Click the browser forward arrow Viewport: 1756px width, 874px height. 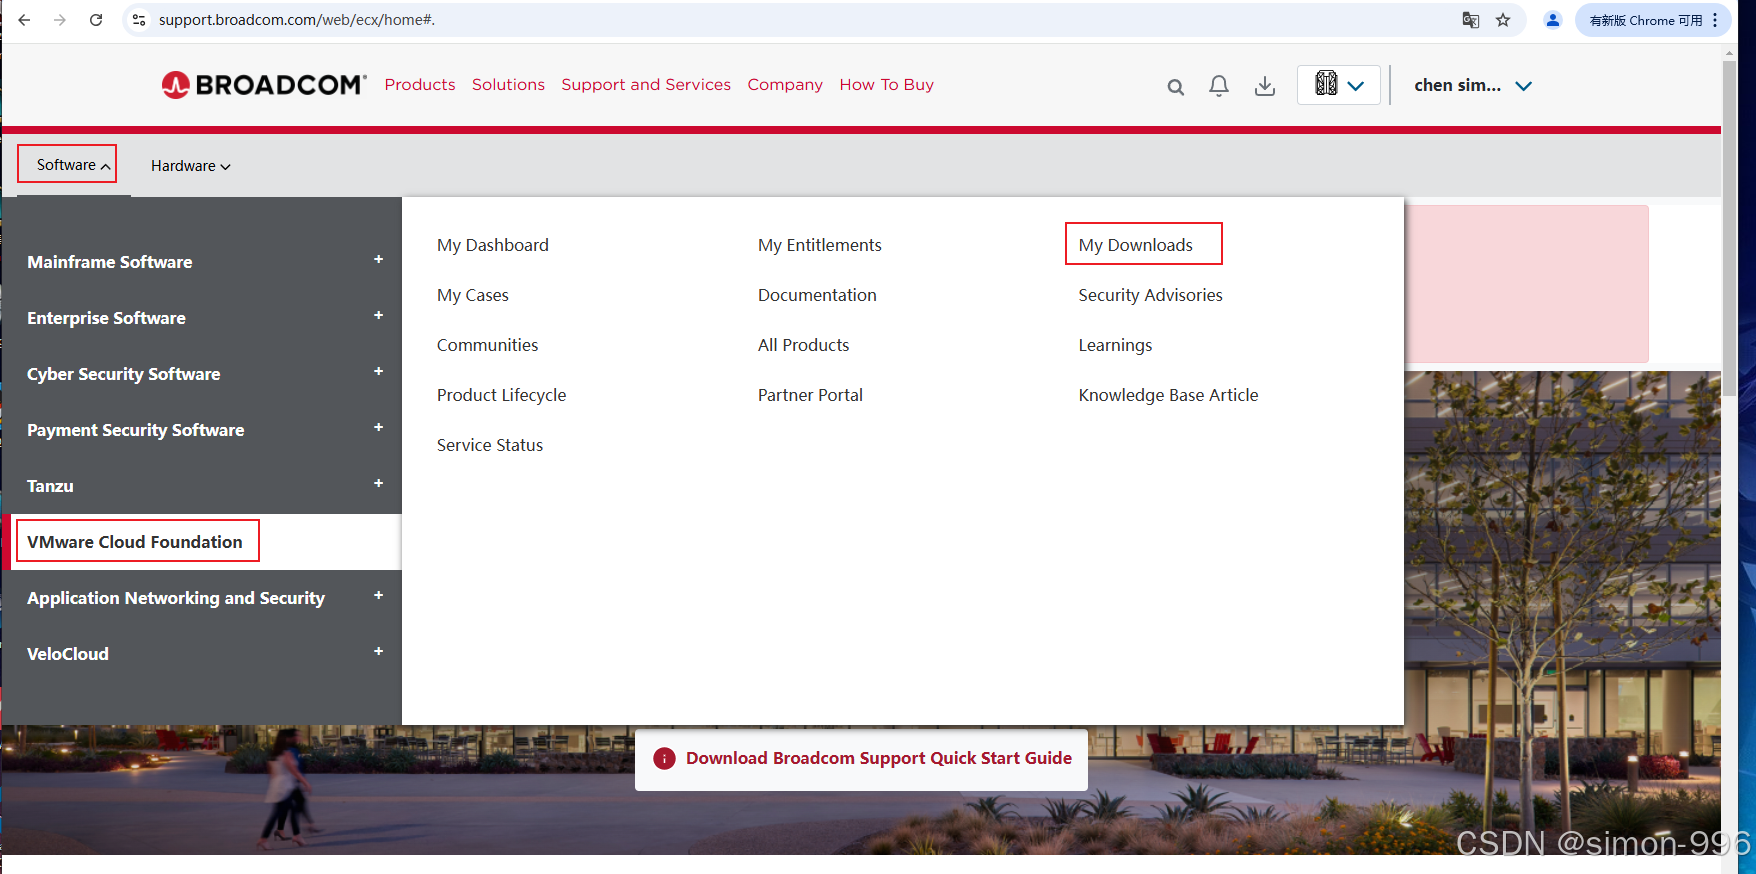click(60, 20)
